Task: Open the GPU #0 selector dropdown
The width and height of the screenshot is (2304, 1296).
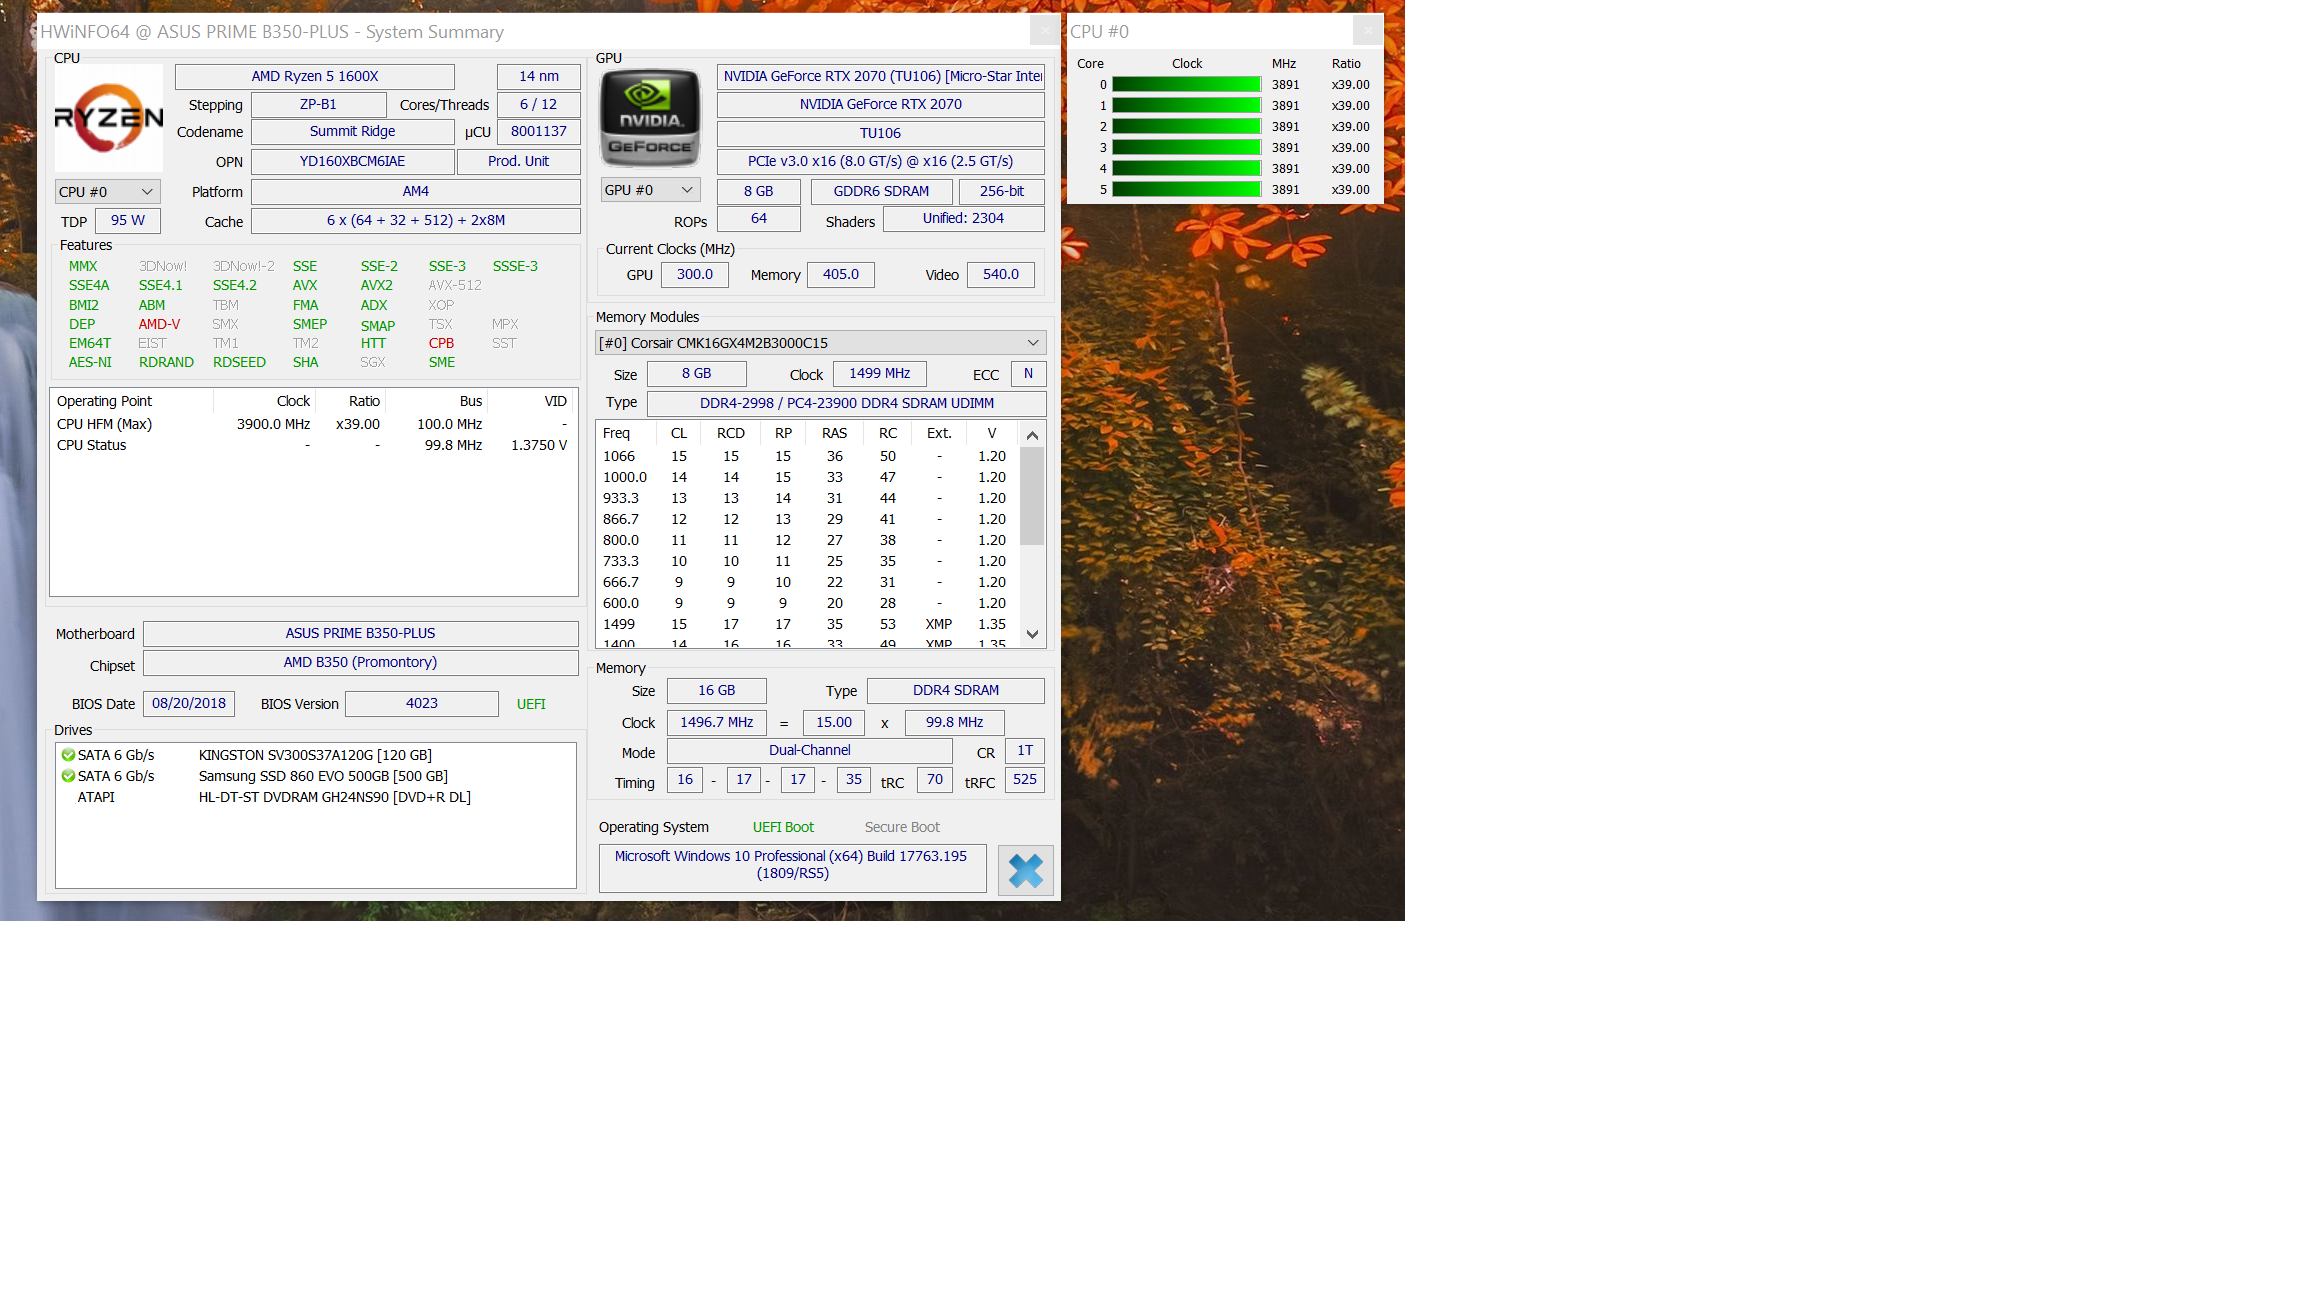Action: (649, 190)
